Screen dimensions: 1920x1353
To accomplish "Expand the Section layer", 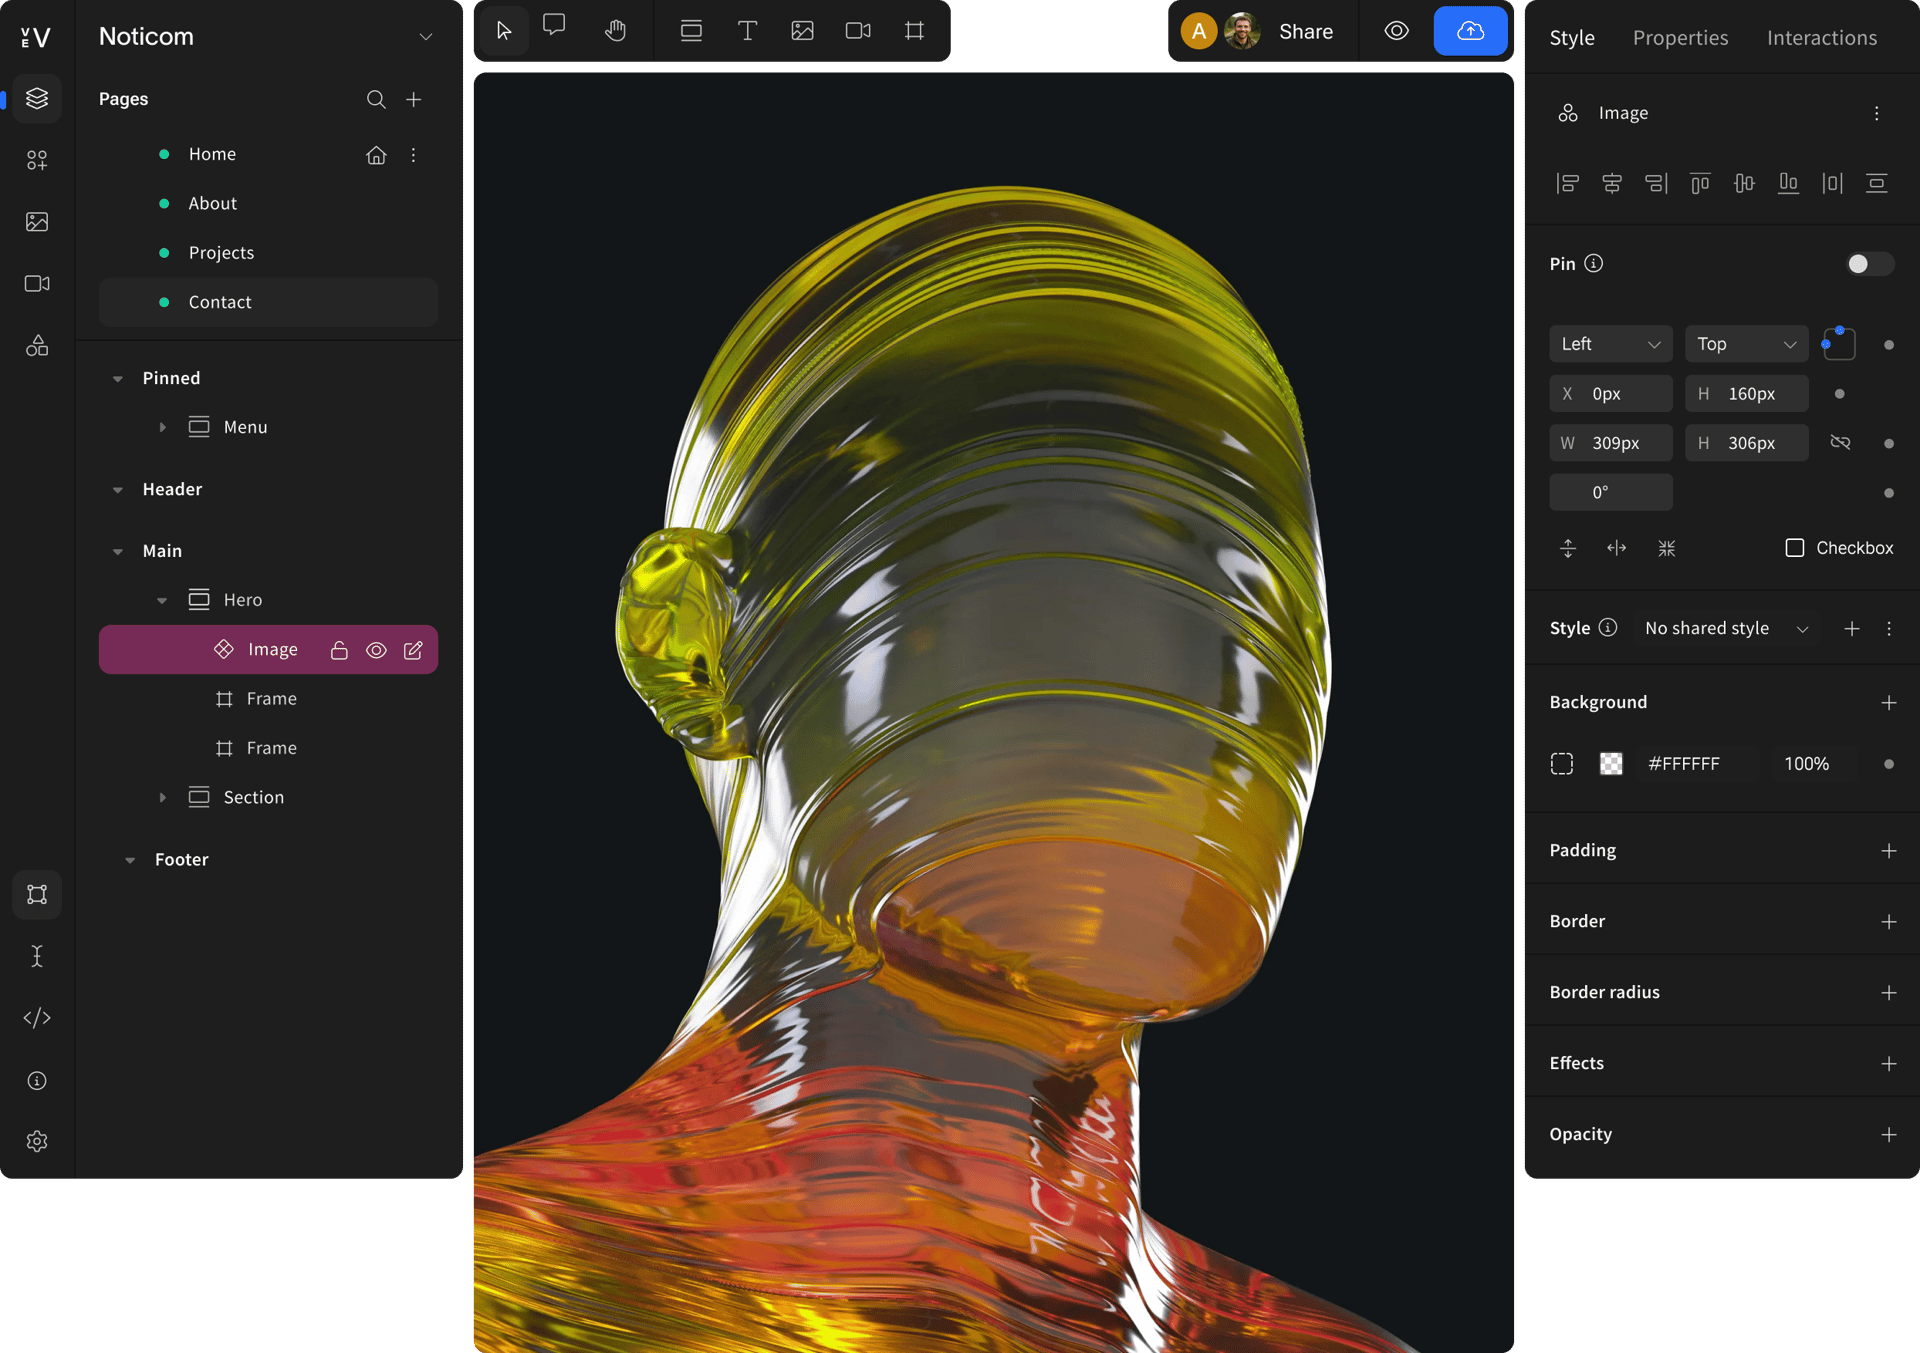I will [x=163, y=797].
